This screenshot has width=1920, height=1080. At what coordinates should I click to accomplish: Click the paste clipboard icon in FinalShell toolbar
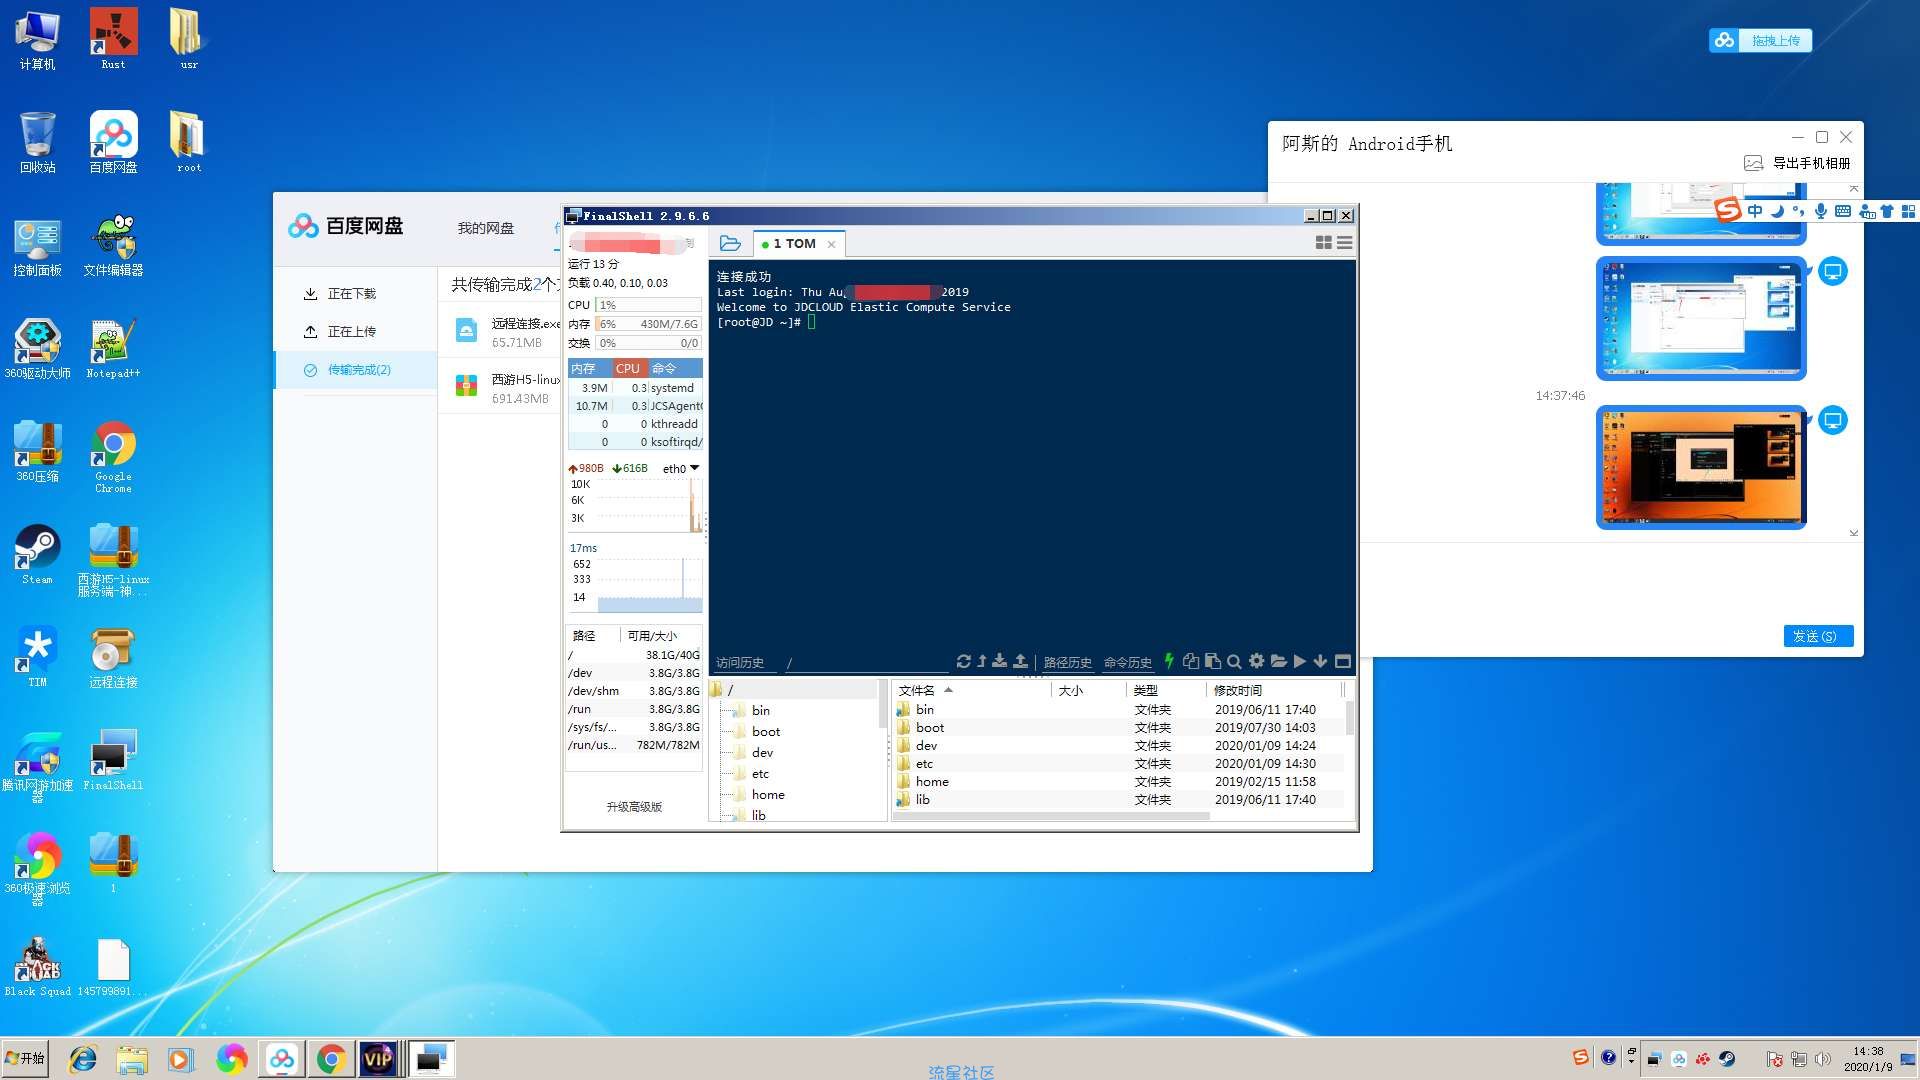tap(1213, 661)
